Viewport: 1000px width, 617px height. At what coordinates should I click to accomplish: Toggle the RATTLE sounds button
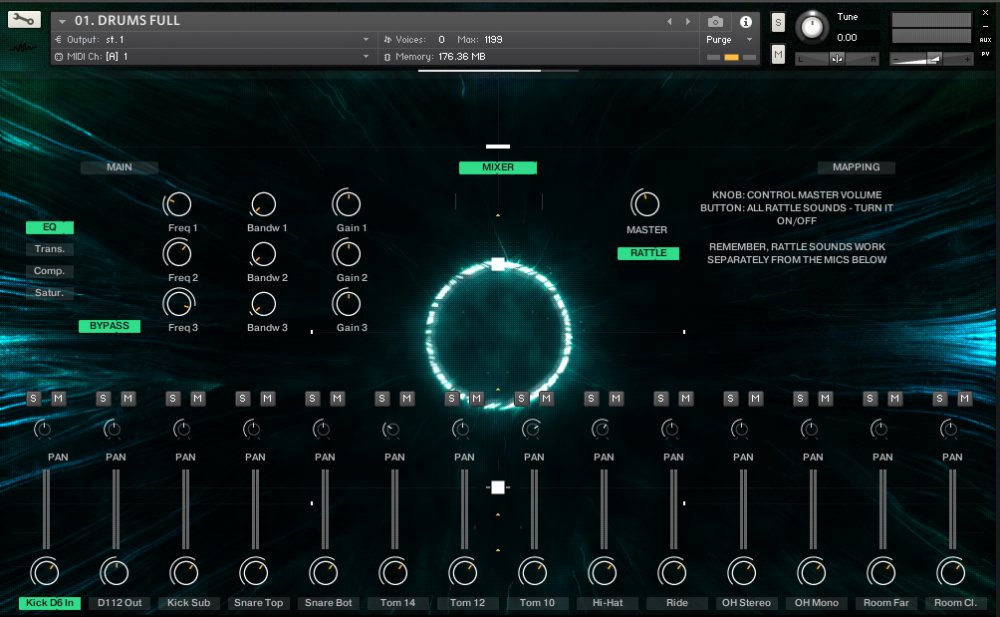point(647,253)
